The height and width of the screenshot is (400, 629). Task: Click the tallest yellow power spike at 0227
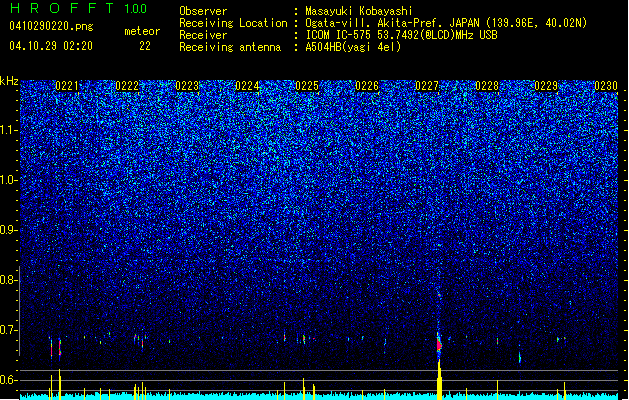point(439,379)
